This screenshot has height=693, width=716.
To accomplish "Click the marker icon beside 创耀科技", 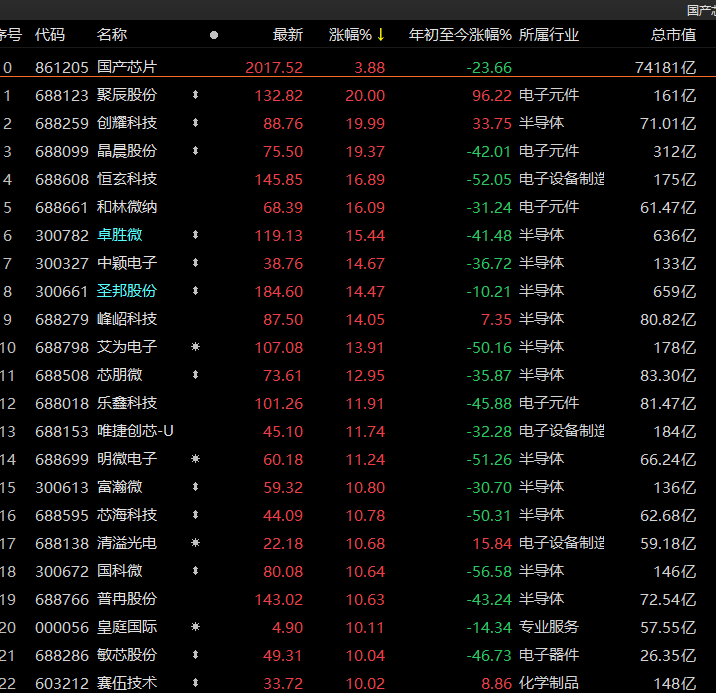I will [195, 123].
